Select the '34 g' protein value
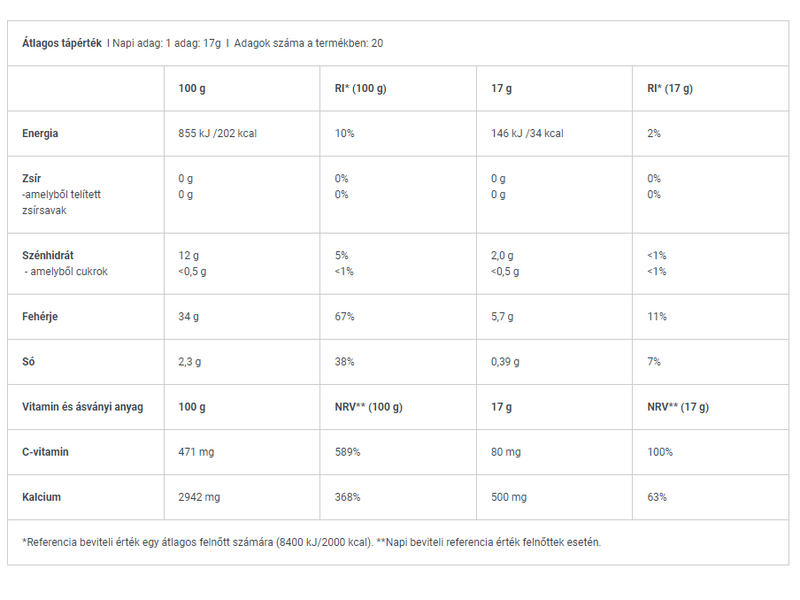This screenshot has width=800, height=600. tap(189, 317)
